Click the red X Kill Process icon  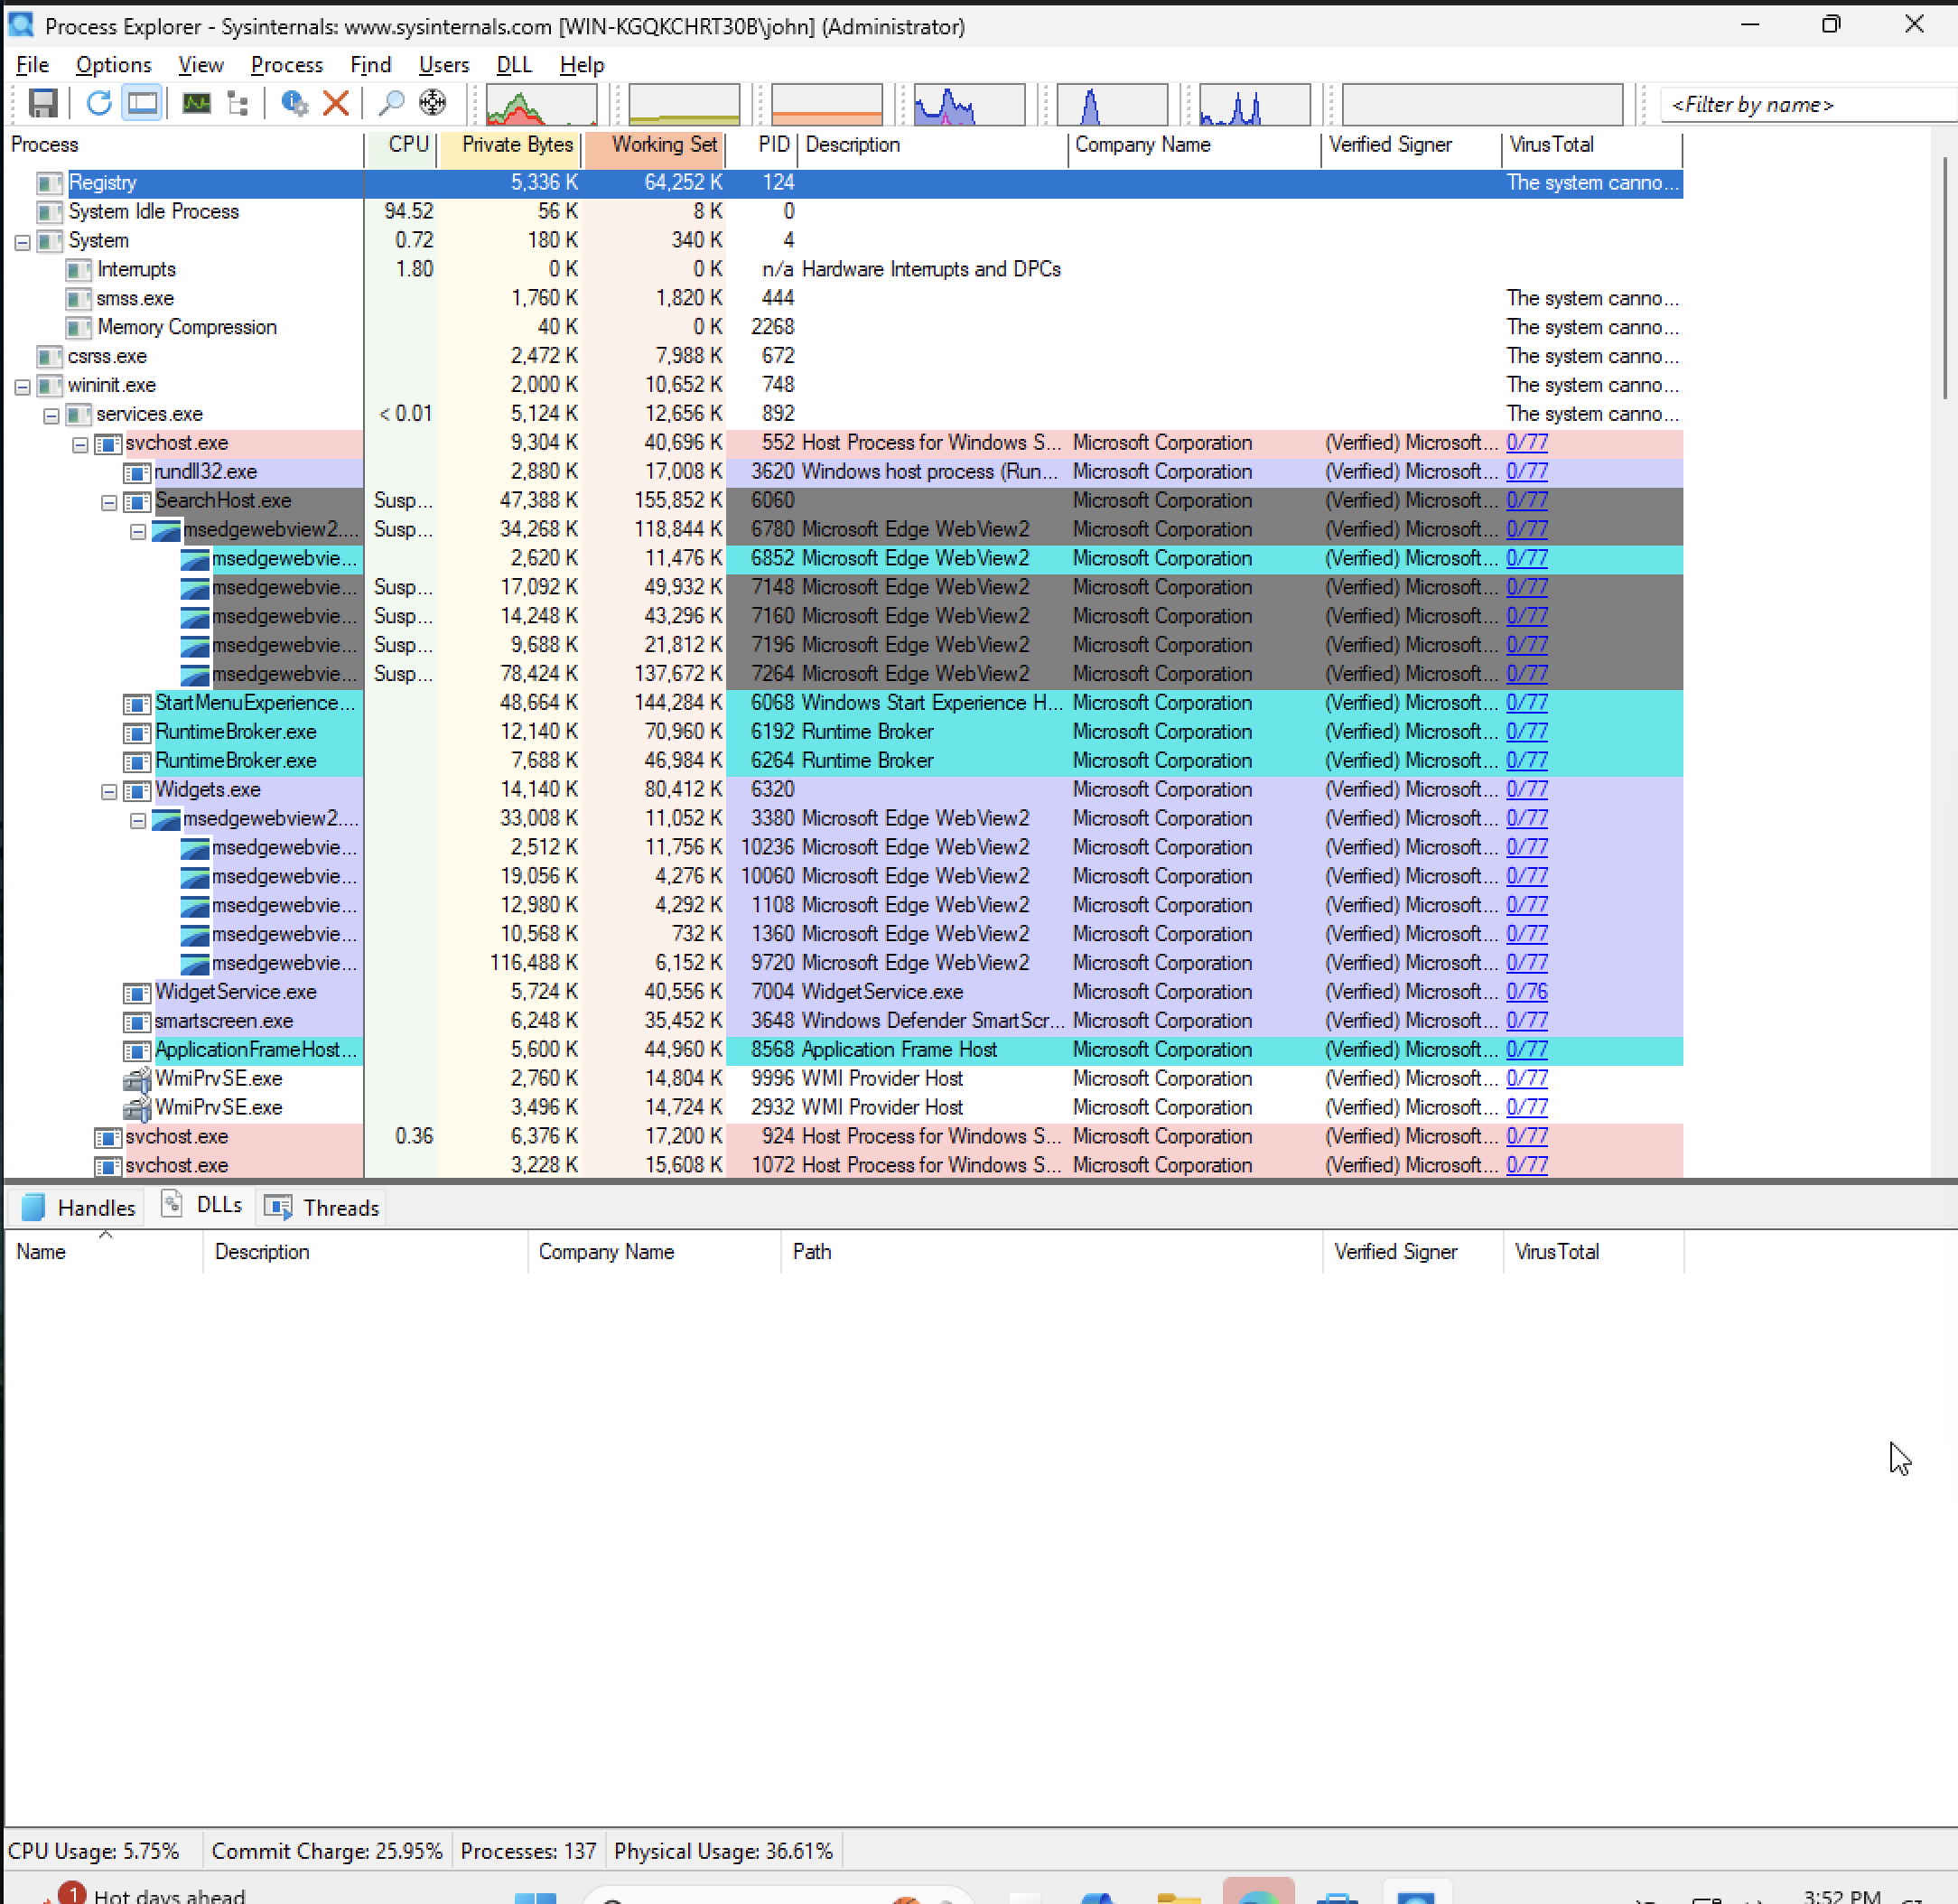pyautogui.click(x=336, y=103)
